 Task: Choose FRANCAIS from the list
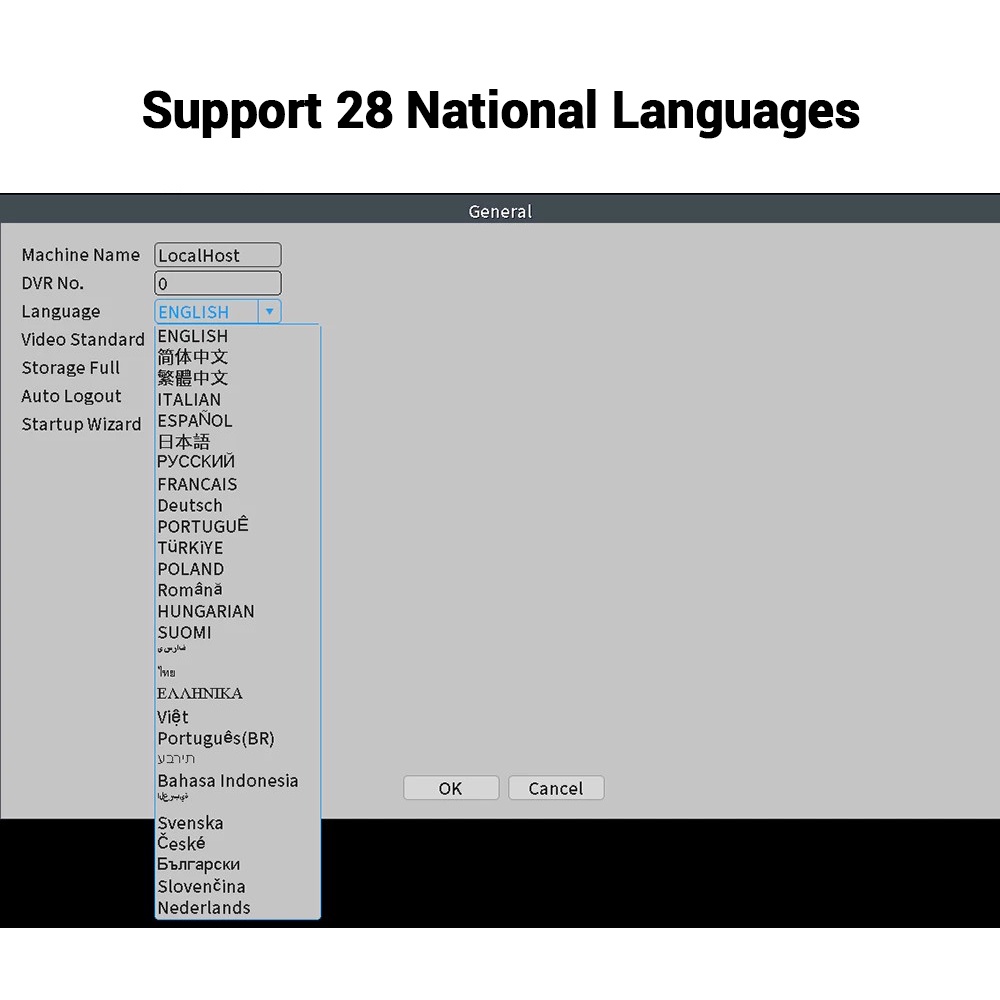[197, 484]
